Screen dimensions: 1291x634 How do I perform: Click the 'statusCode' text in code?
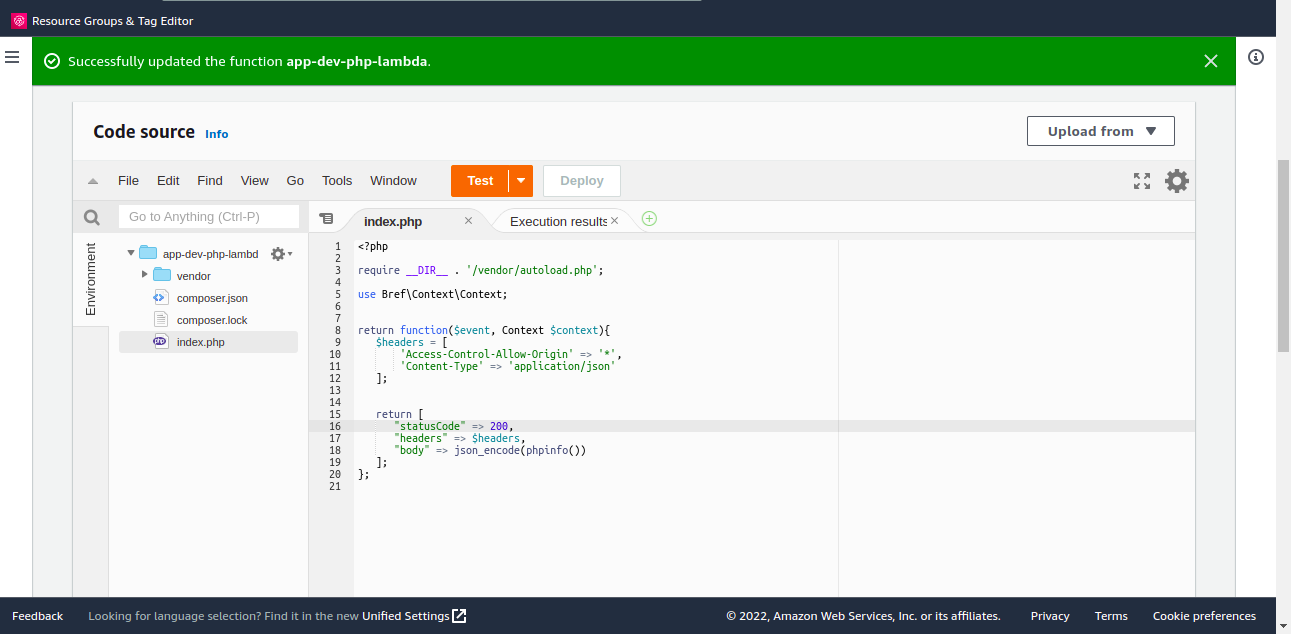click(430, 426)
